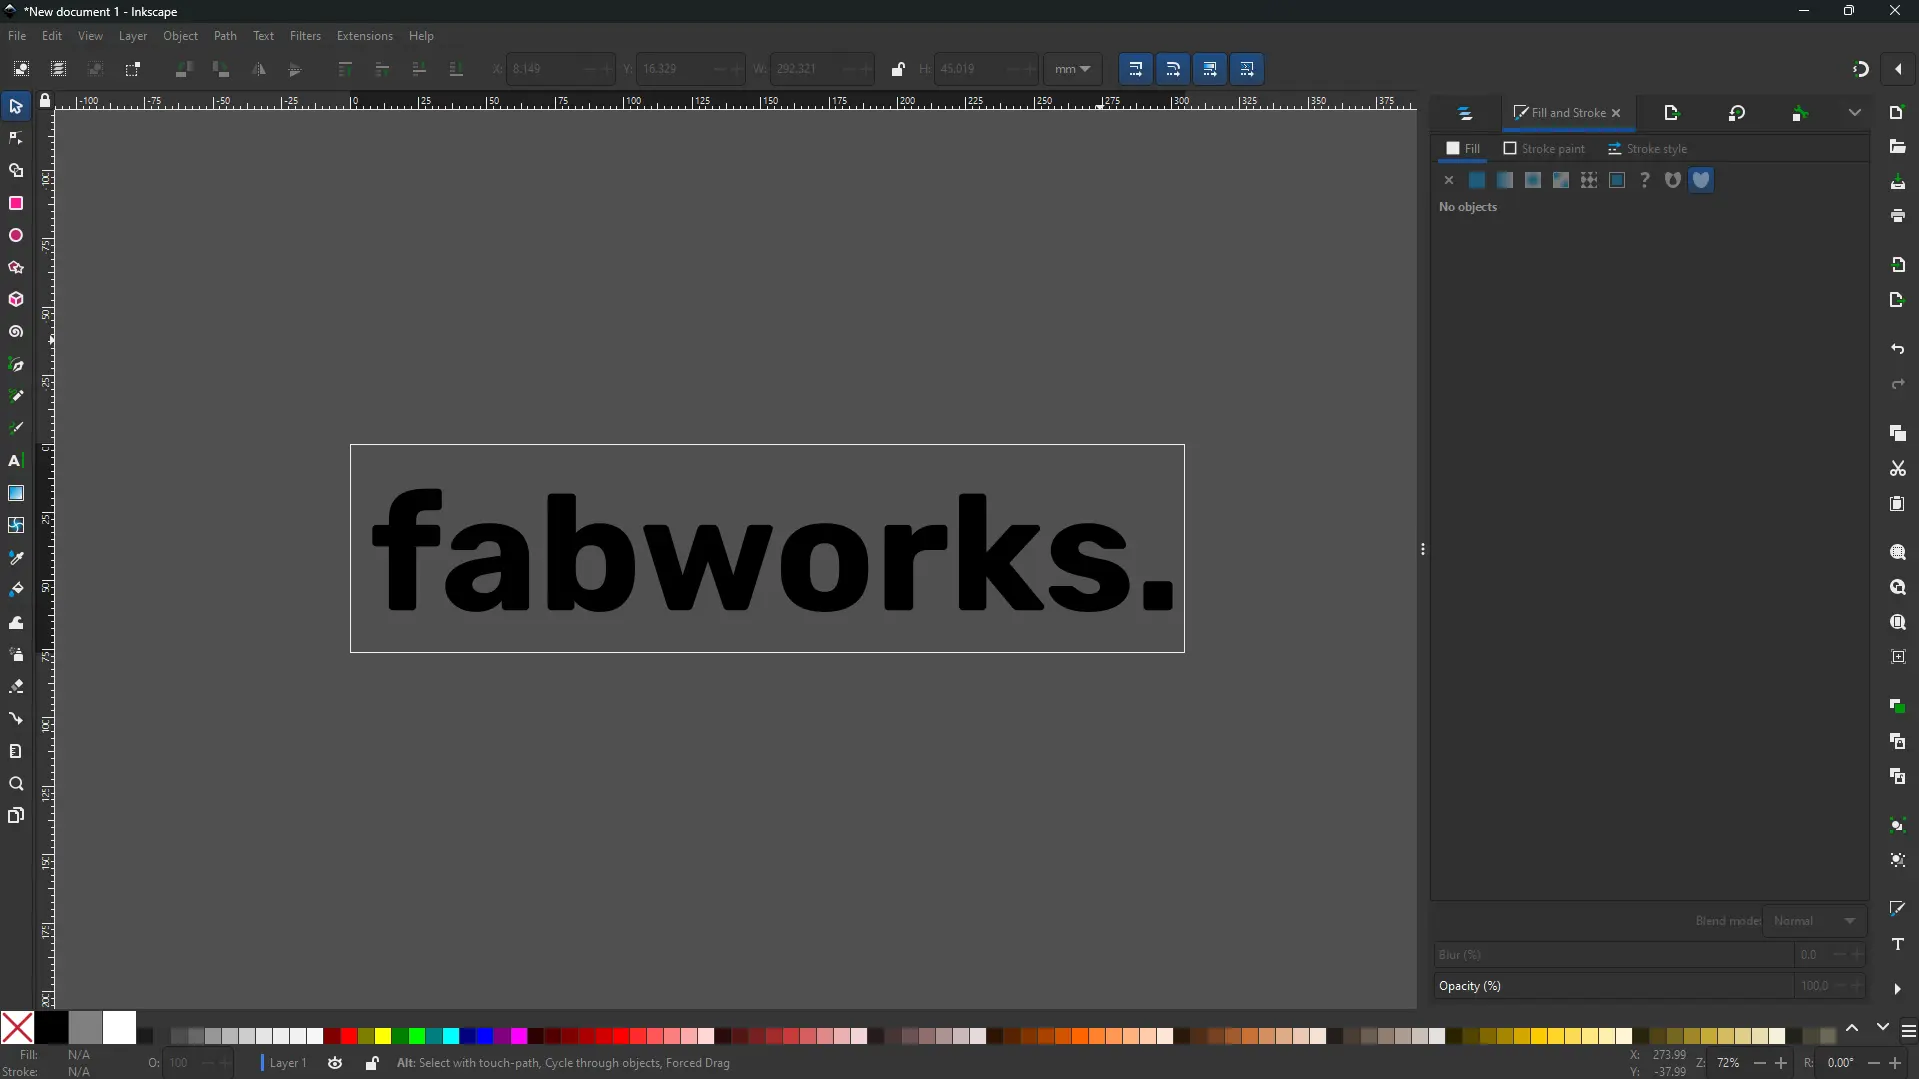Toggle Layer 1 visibility eye icon
1919x1079 pixels.
(x=335, y=1063)
